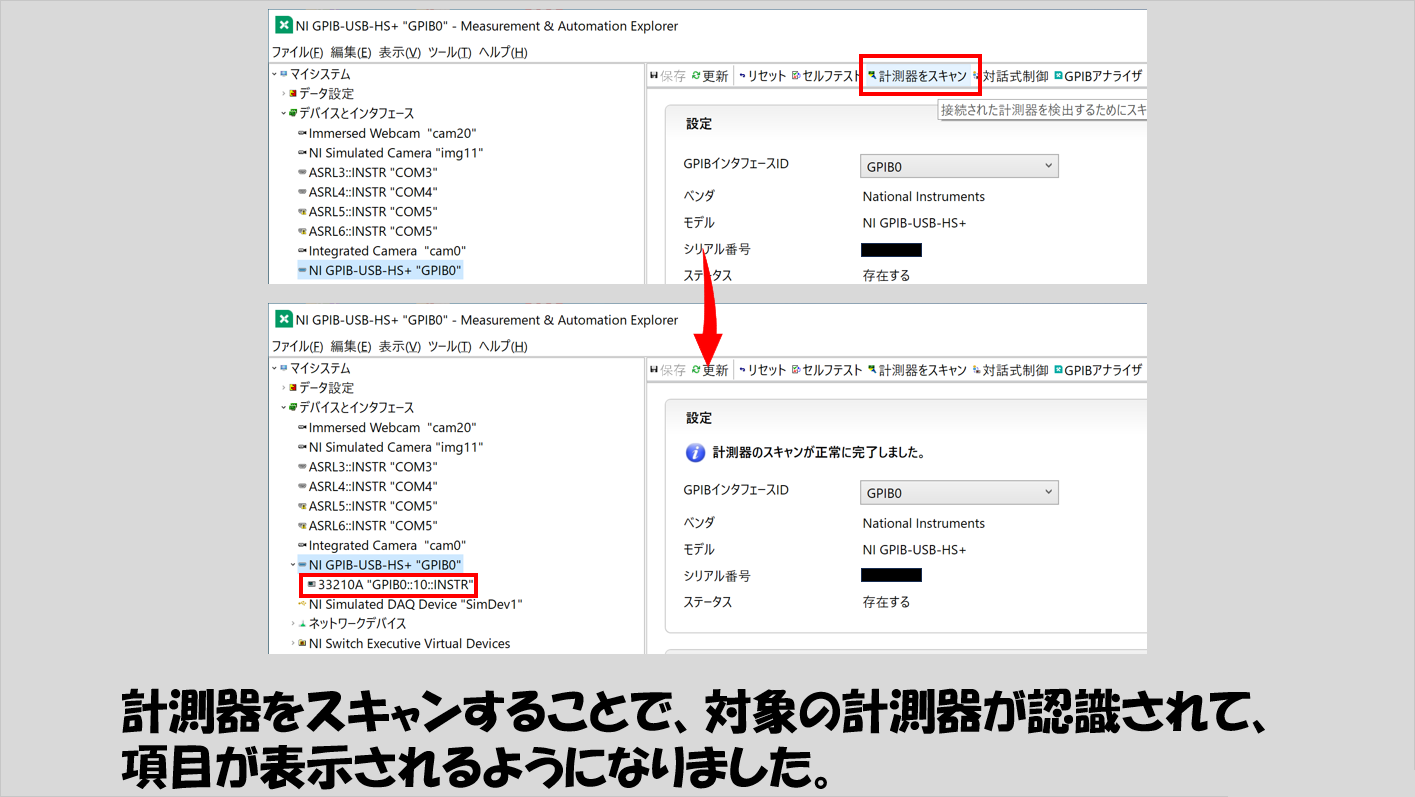Viewport: 1415px width, 797px height.
Task: Click GPIBアナライザ in the scan-completed window toolbar
Action: pos(1098,370)
